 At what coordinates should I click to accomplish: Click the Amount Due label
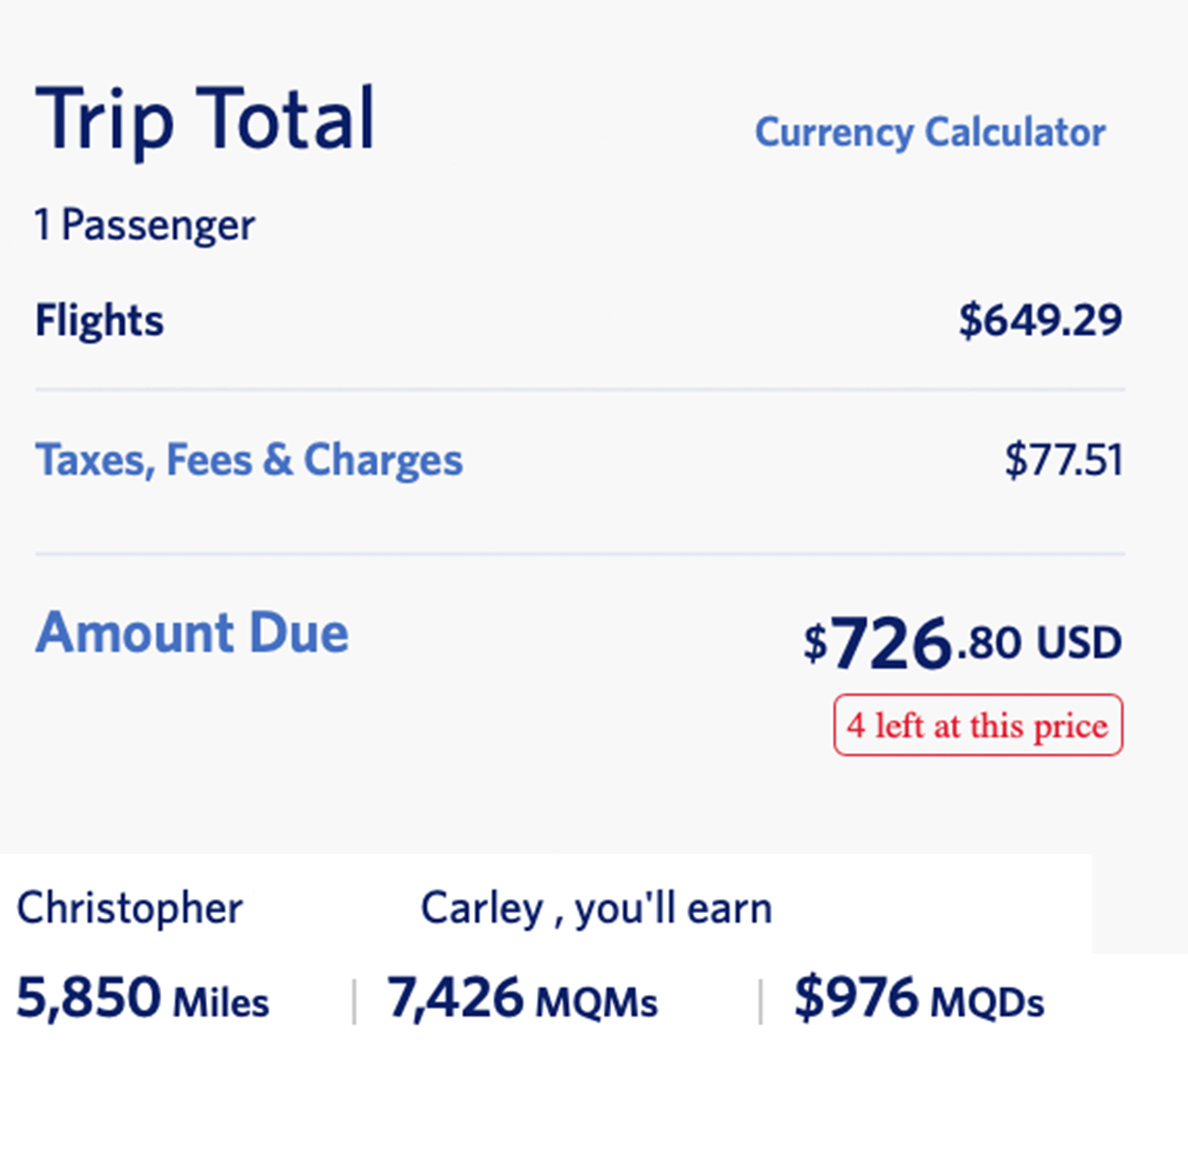click(192, 633)
